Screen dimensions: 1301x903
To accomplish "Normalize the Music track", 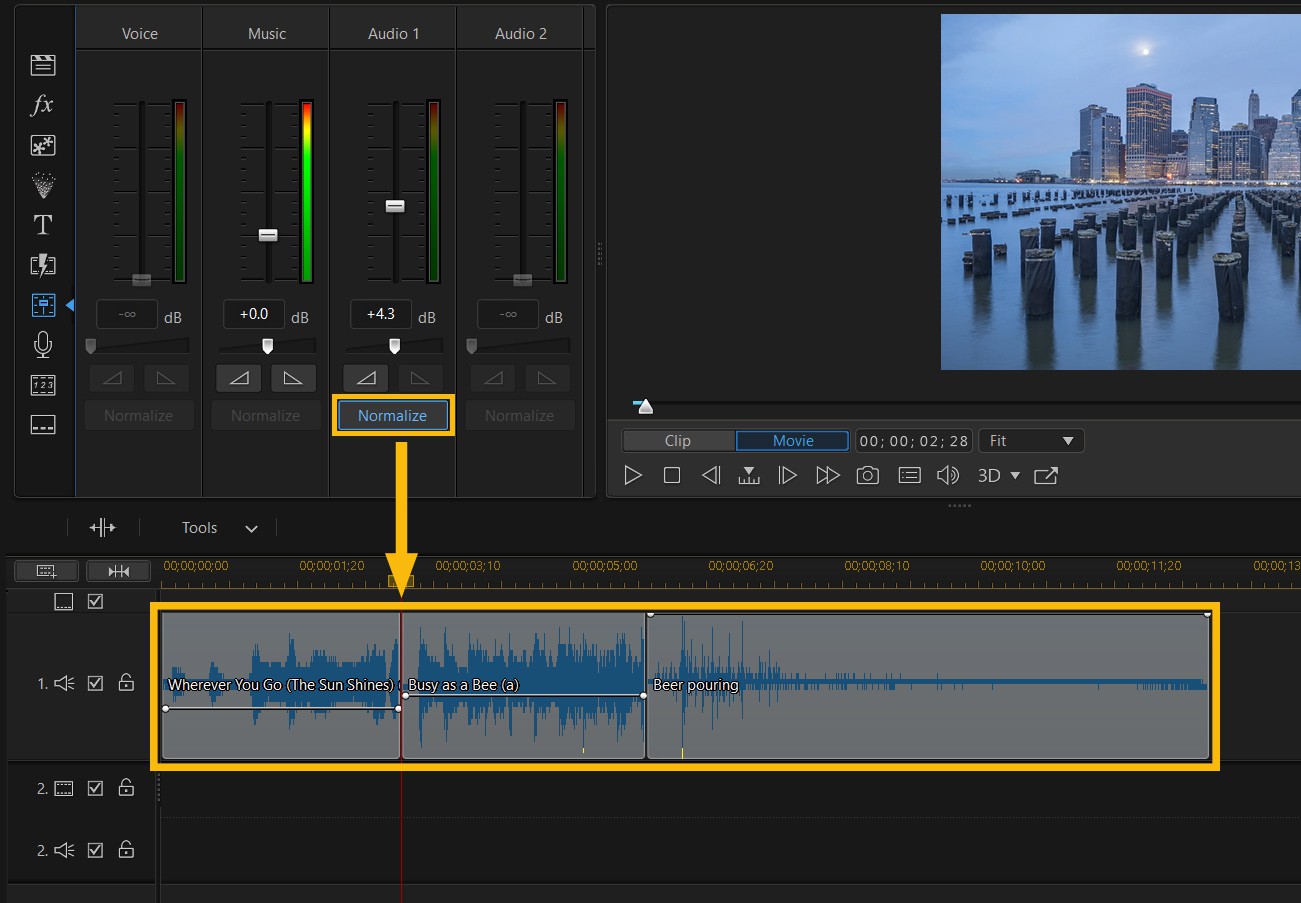I will click(x=265, y=415).
